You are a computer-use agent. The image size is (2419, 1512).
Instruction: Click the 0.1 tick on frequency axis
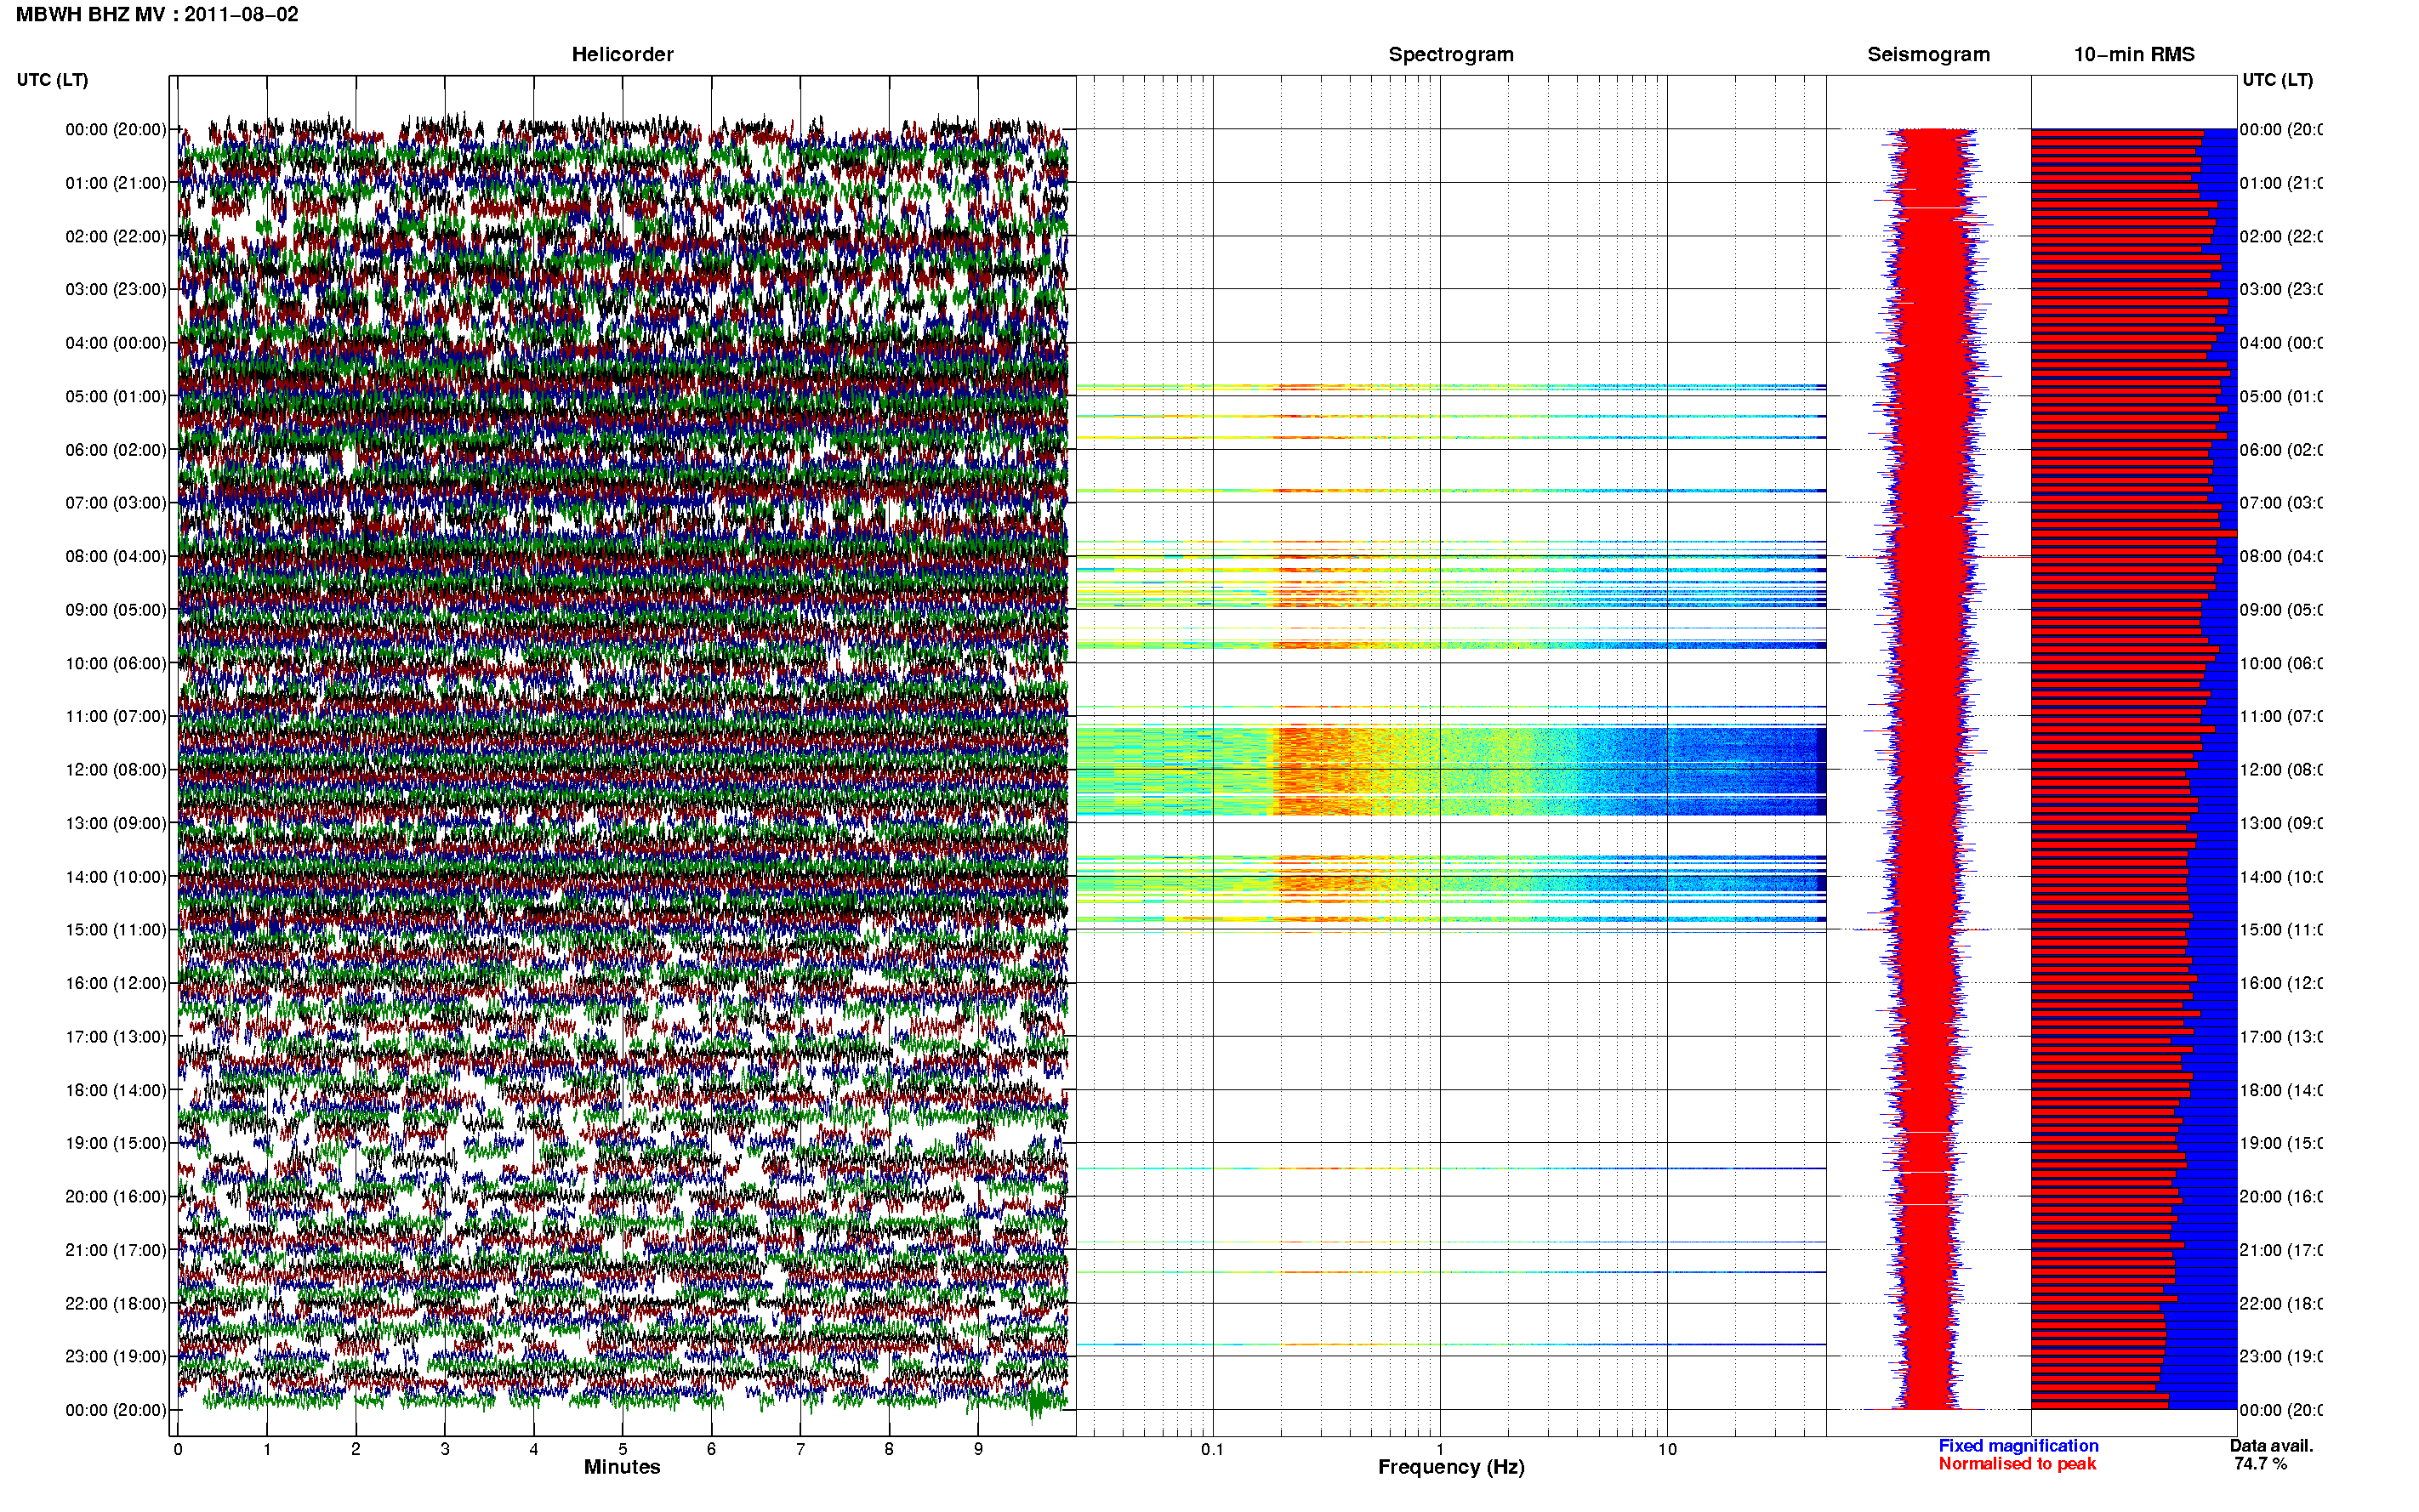(x=1212, y=1449)
